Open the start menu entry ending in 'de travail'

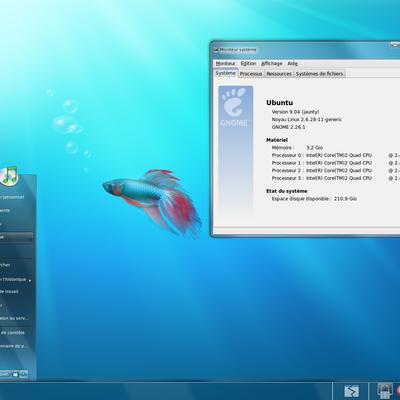coord(9,292)
